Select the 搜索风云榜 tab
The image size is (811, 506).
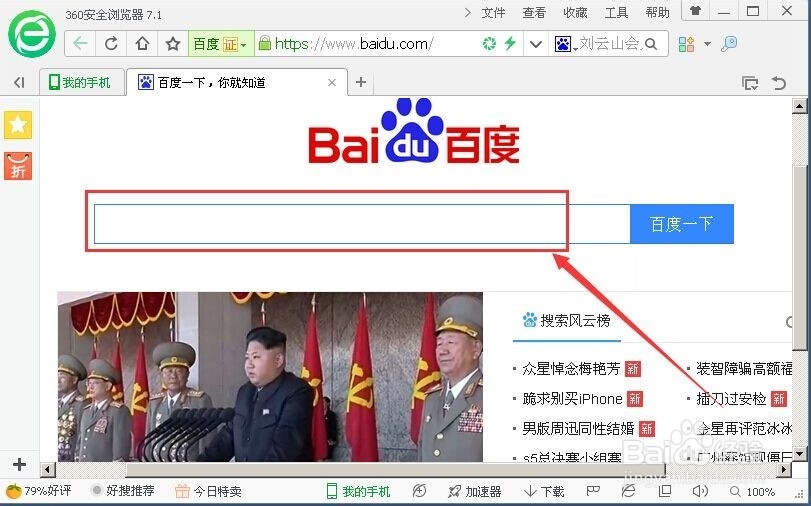[567, 321]
